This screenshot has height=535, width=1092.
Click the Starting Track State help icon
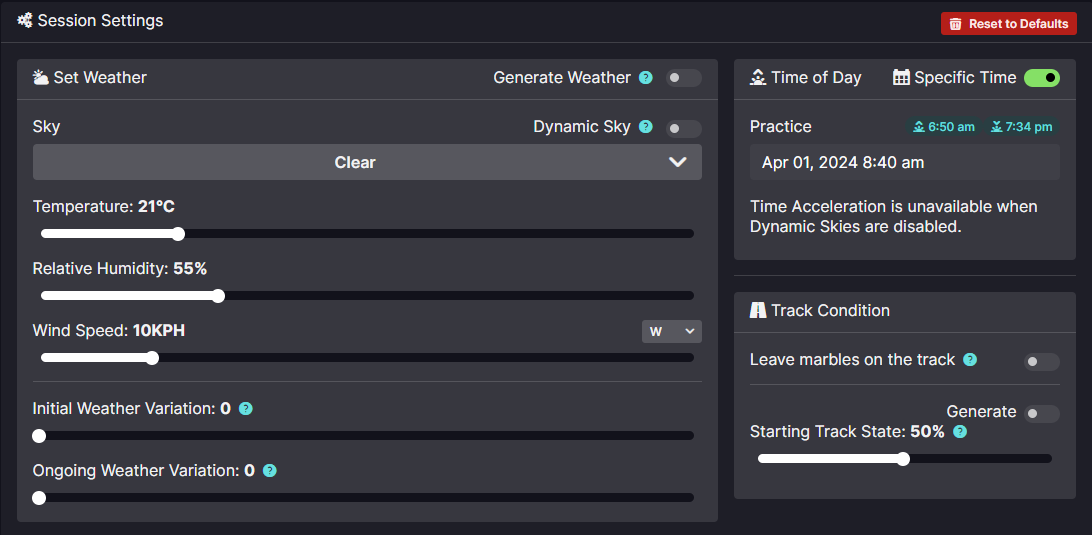coord(960,432)
